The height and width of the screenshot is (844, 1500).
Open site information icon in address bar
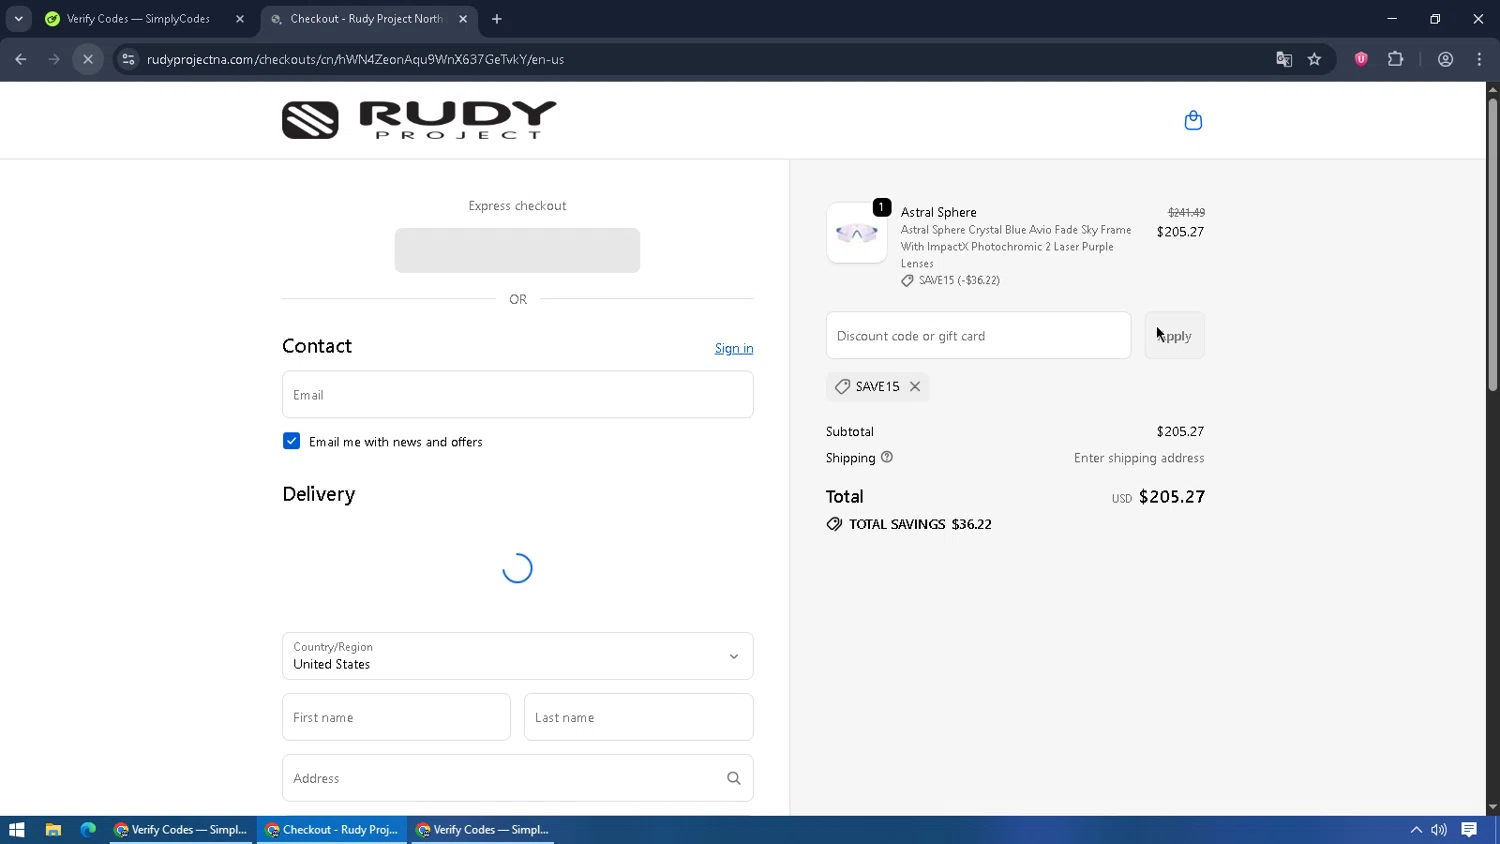128,59
